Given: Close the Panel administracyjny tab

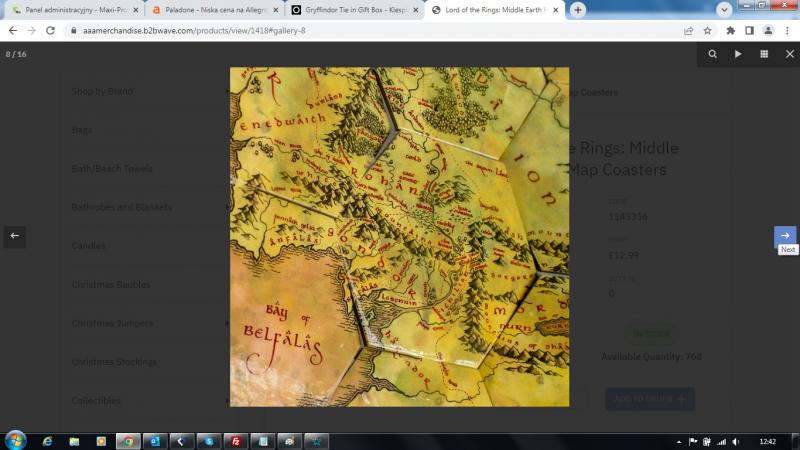Looking at the screenshot, I should (x=136, y=10).
